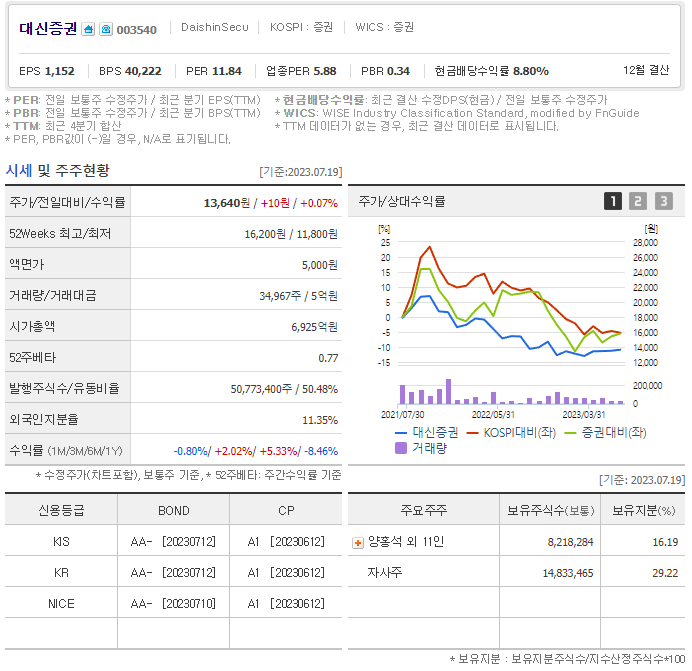Click the KIS rating row label
Screen dimensions: 692x671
click(x=61, y=542)
